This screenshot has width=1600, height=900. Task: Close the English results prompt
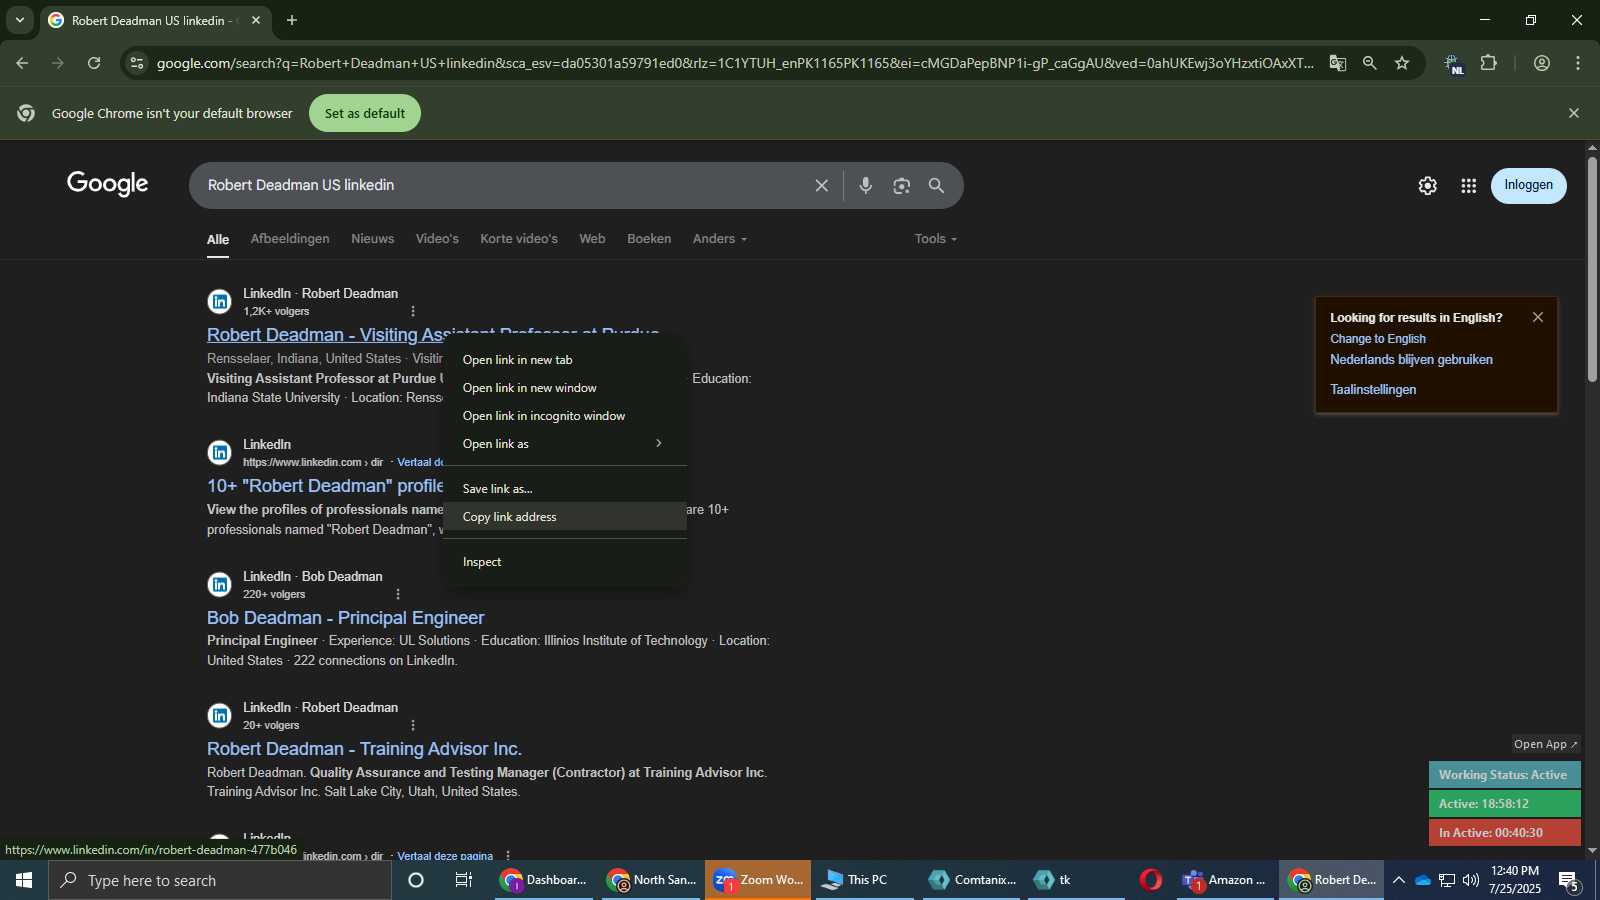click(1538, 317)
